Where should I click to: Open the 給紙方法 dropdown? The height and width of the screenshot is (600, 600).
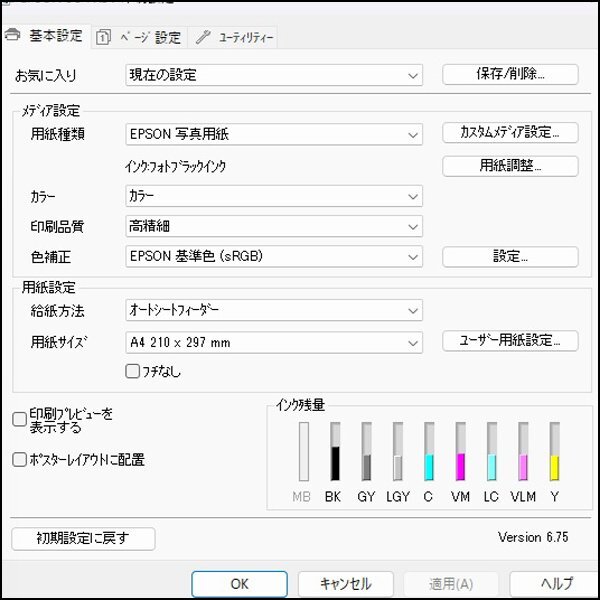click(x=274, y=310)
